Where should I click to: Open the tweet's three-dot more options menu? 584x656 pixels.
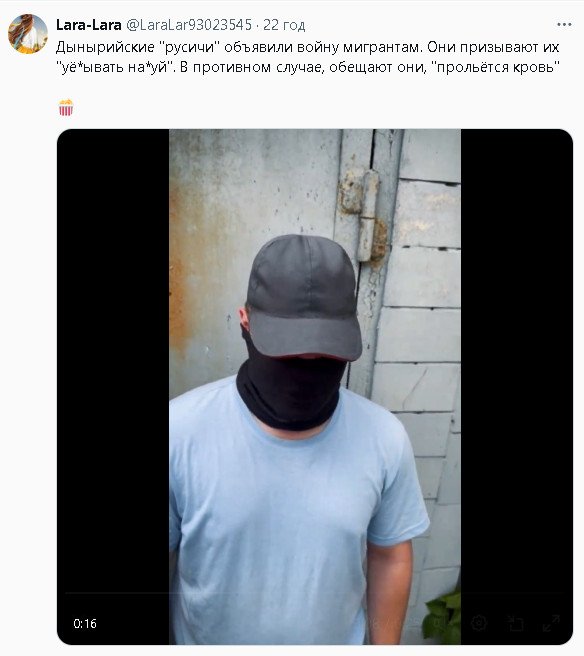click(x=564, y=25)
